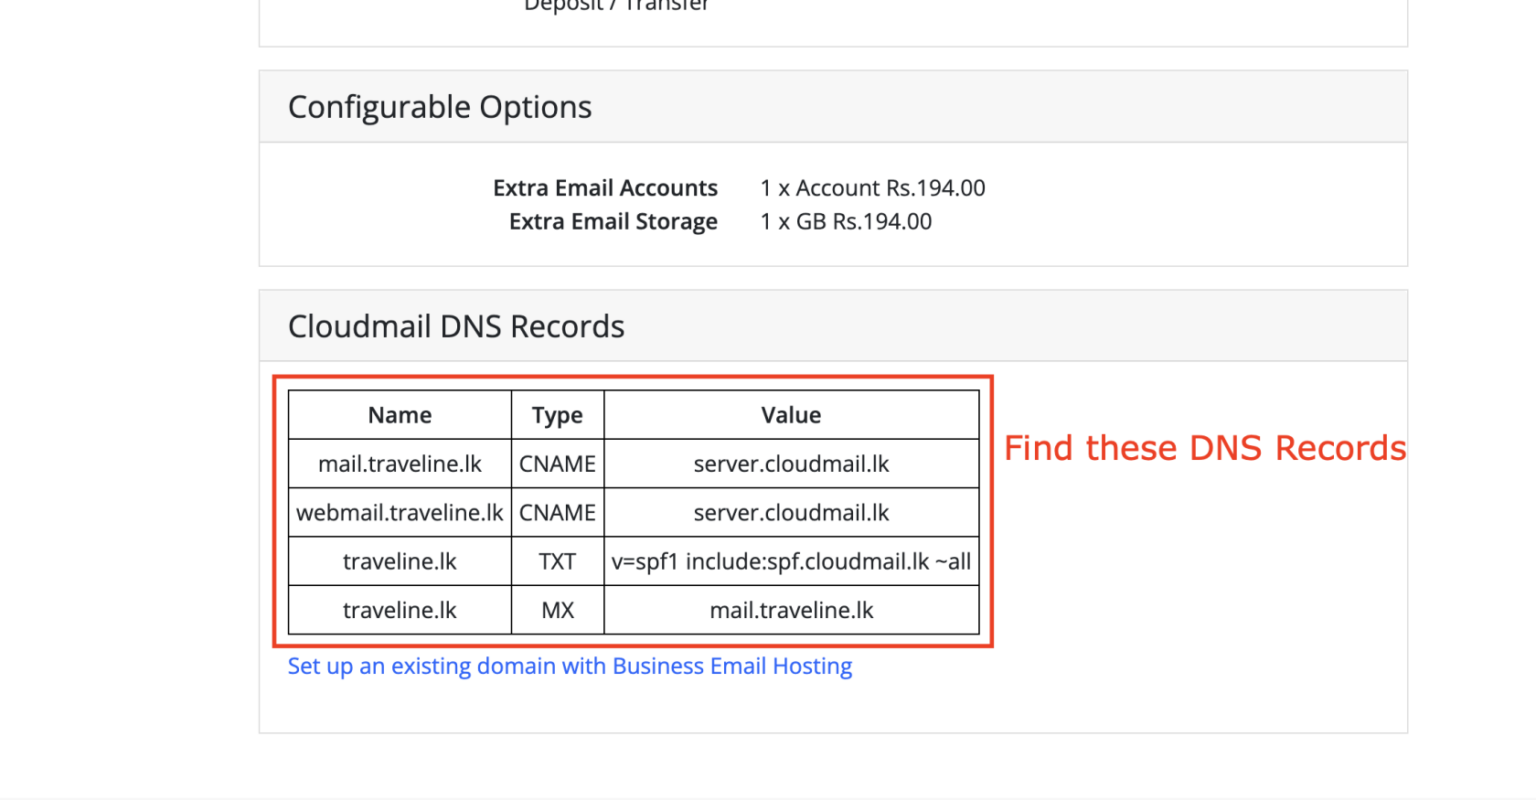Screen dimensions: 1536x800
Task: Click the red Find these DNS Records annotation
Action: point(1204,448)
